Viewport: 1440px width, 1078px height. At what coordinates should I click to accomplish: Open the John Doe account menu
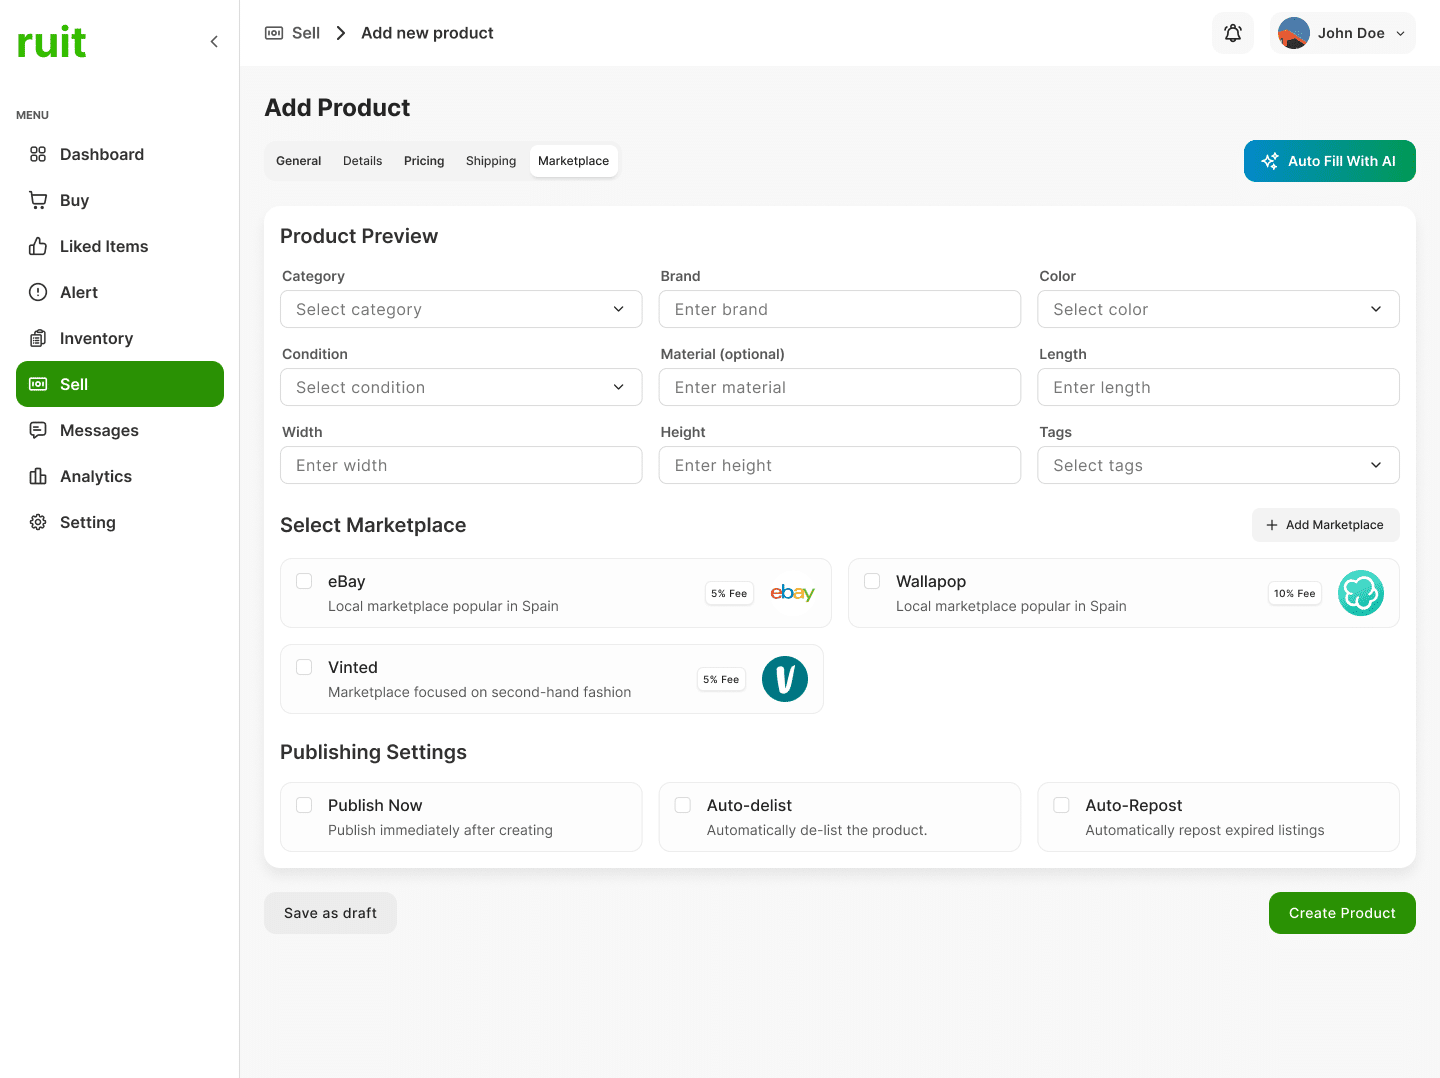click(x=1342, y=33)
